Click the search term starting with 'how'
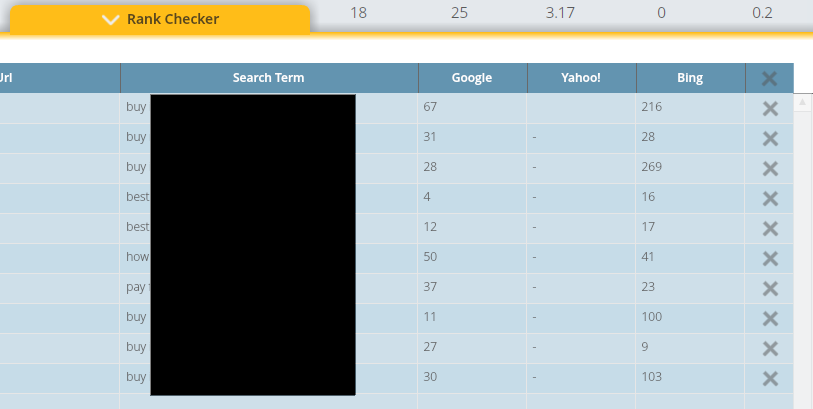Viewport: 813px width, 409px height. [138, 257]
